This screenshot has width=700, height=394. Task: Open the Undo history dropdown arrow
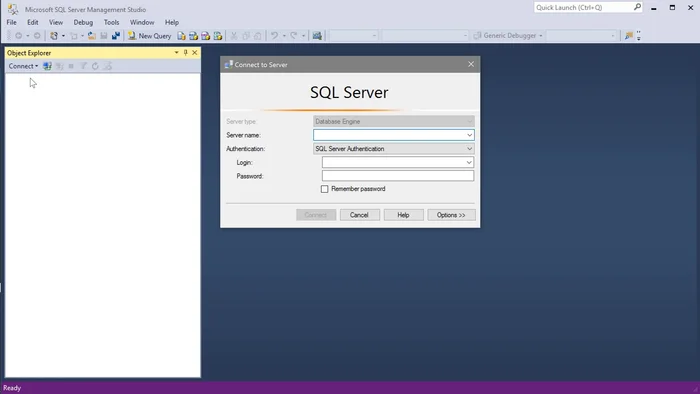pos(283,36)
